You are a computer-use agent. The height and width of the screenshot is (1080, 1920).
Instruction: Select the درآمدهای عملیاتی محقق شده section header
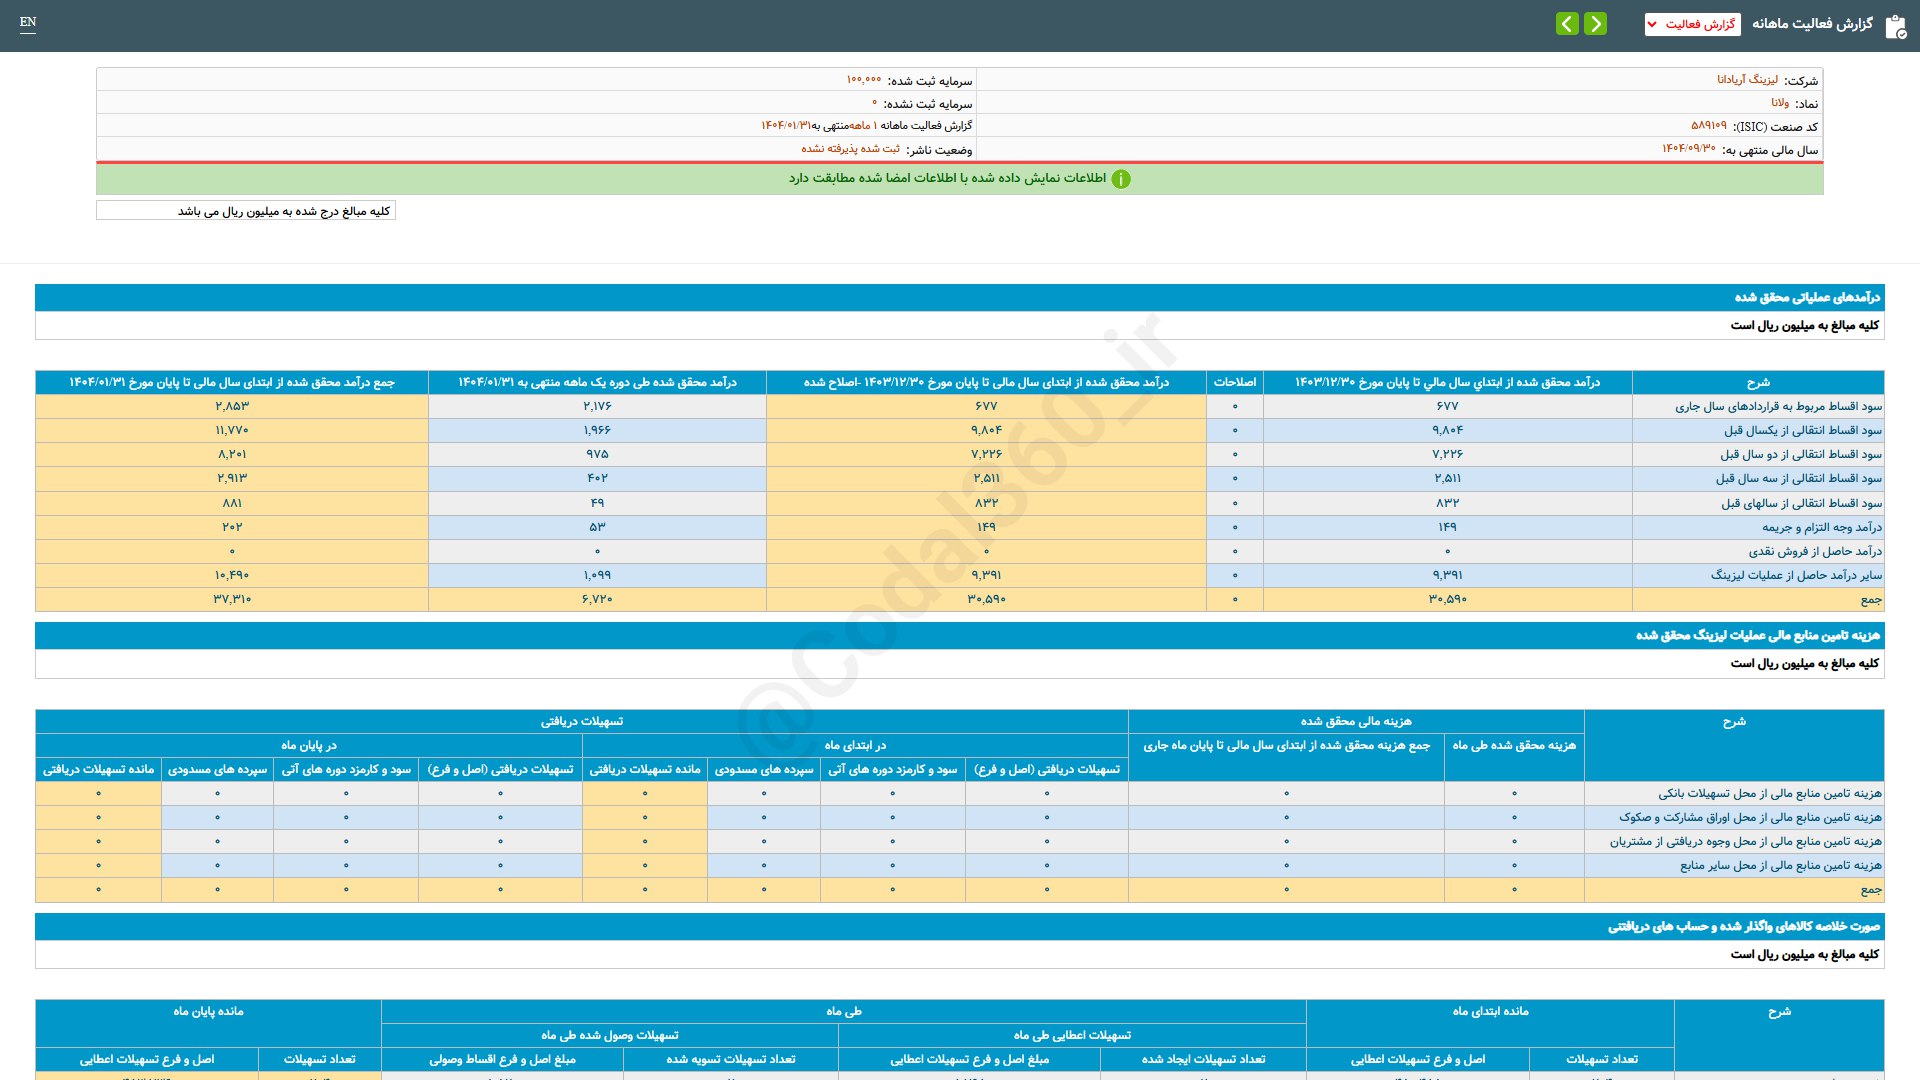pyautogui.click(x=1806, y=297)
